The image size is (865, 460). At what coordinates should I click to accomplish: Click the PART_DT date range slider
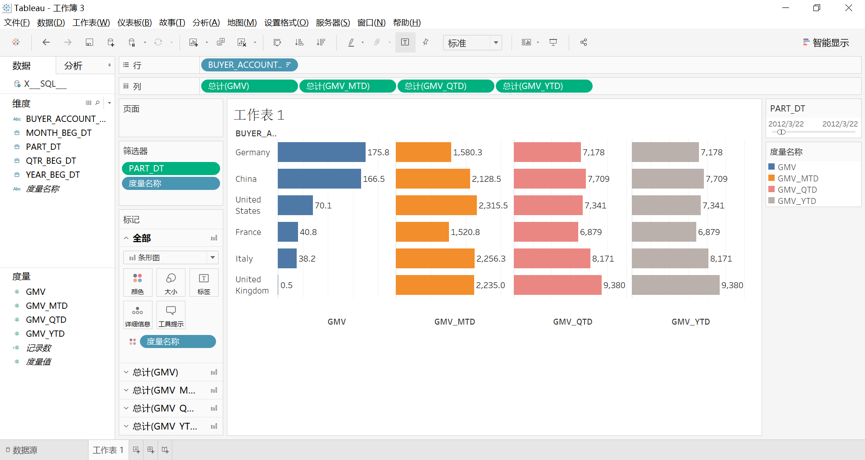pos(783,132)
